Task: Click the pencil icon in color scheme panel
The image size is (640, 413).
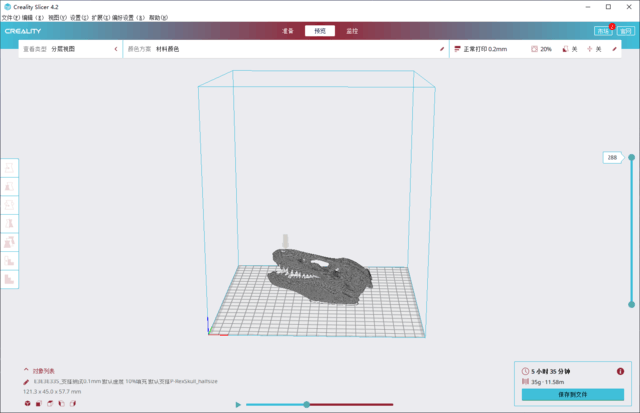Action: [442, 49]
